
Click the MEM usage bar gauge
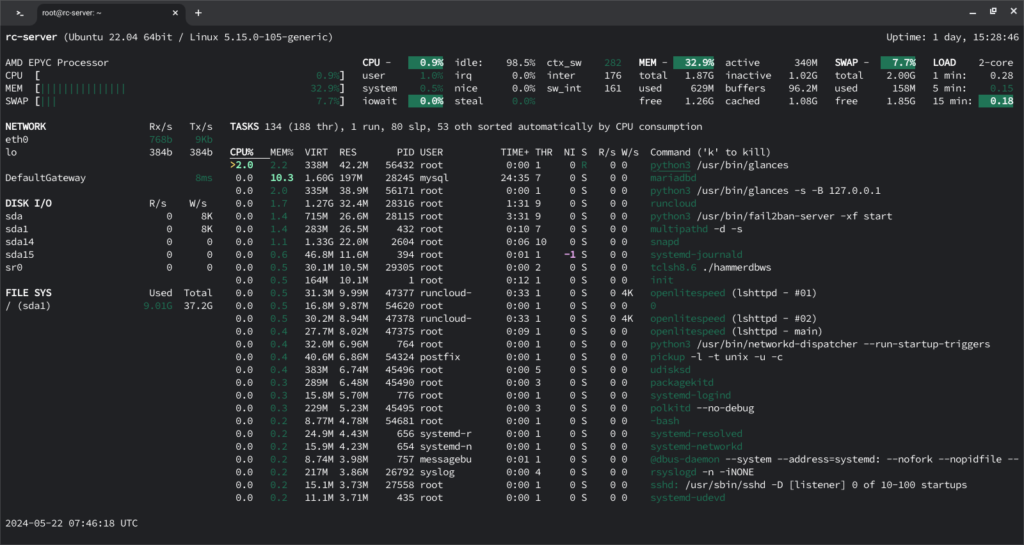(x=190, y=89)
